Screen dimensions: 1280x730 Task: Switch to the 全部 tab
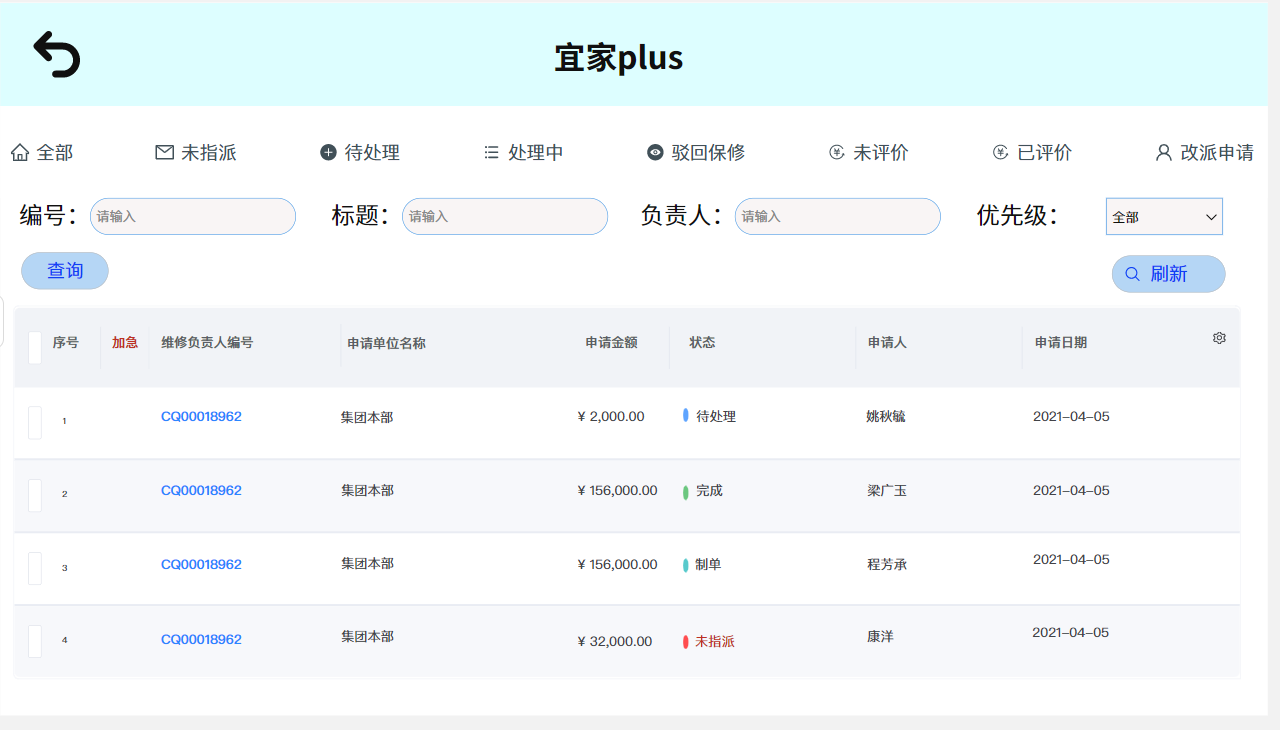point(42,153)
